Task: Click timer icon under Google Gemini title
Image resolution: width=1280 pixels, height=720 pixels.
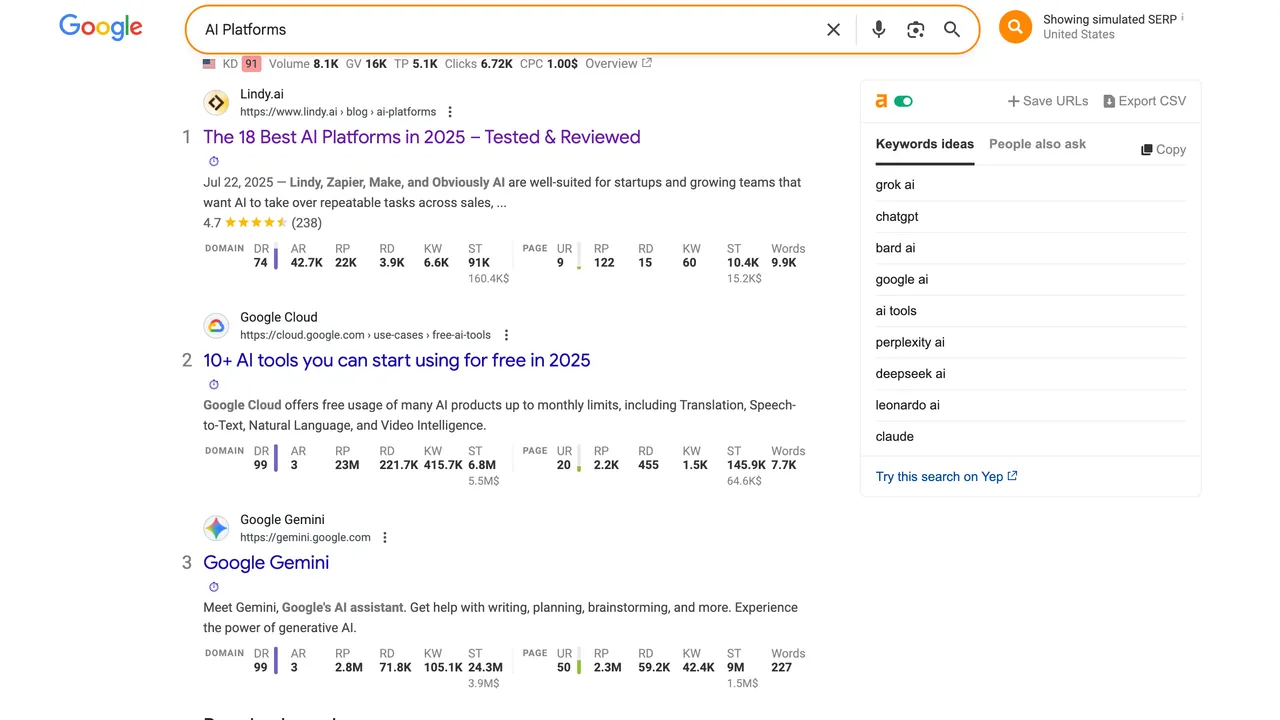Action: [x=213, y=587]
